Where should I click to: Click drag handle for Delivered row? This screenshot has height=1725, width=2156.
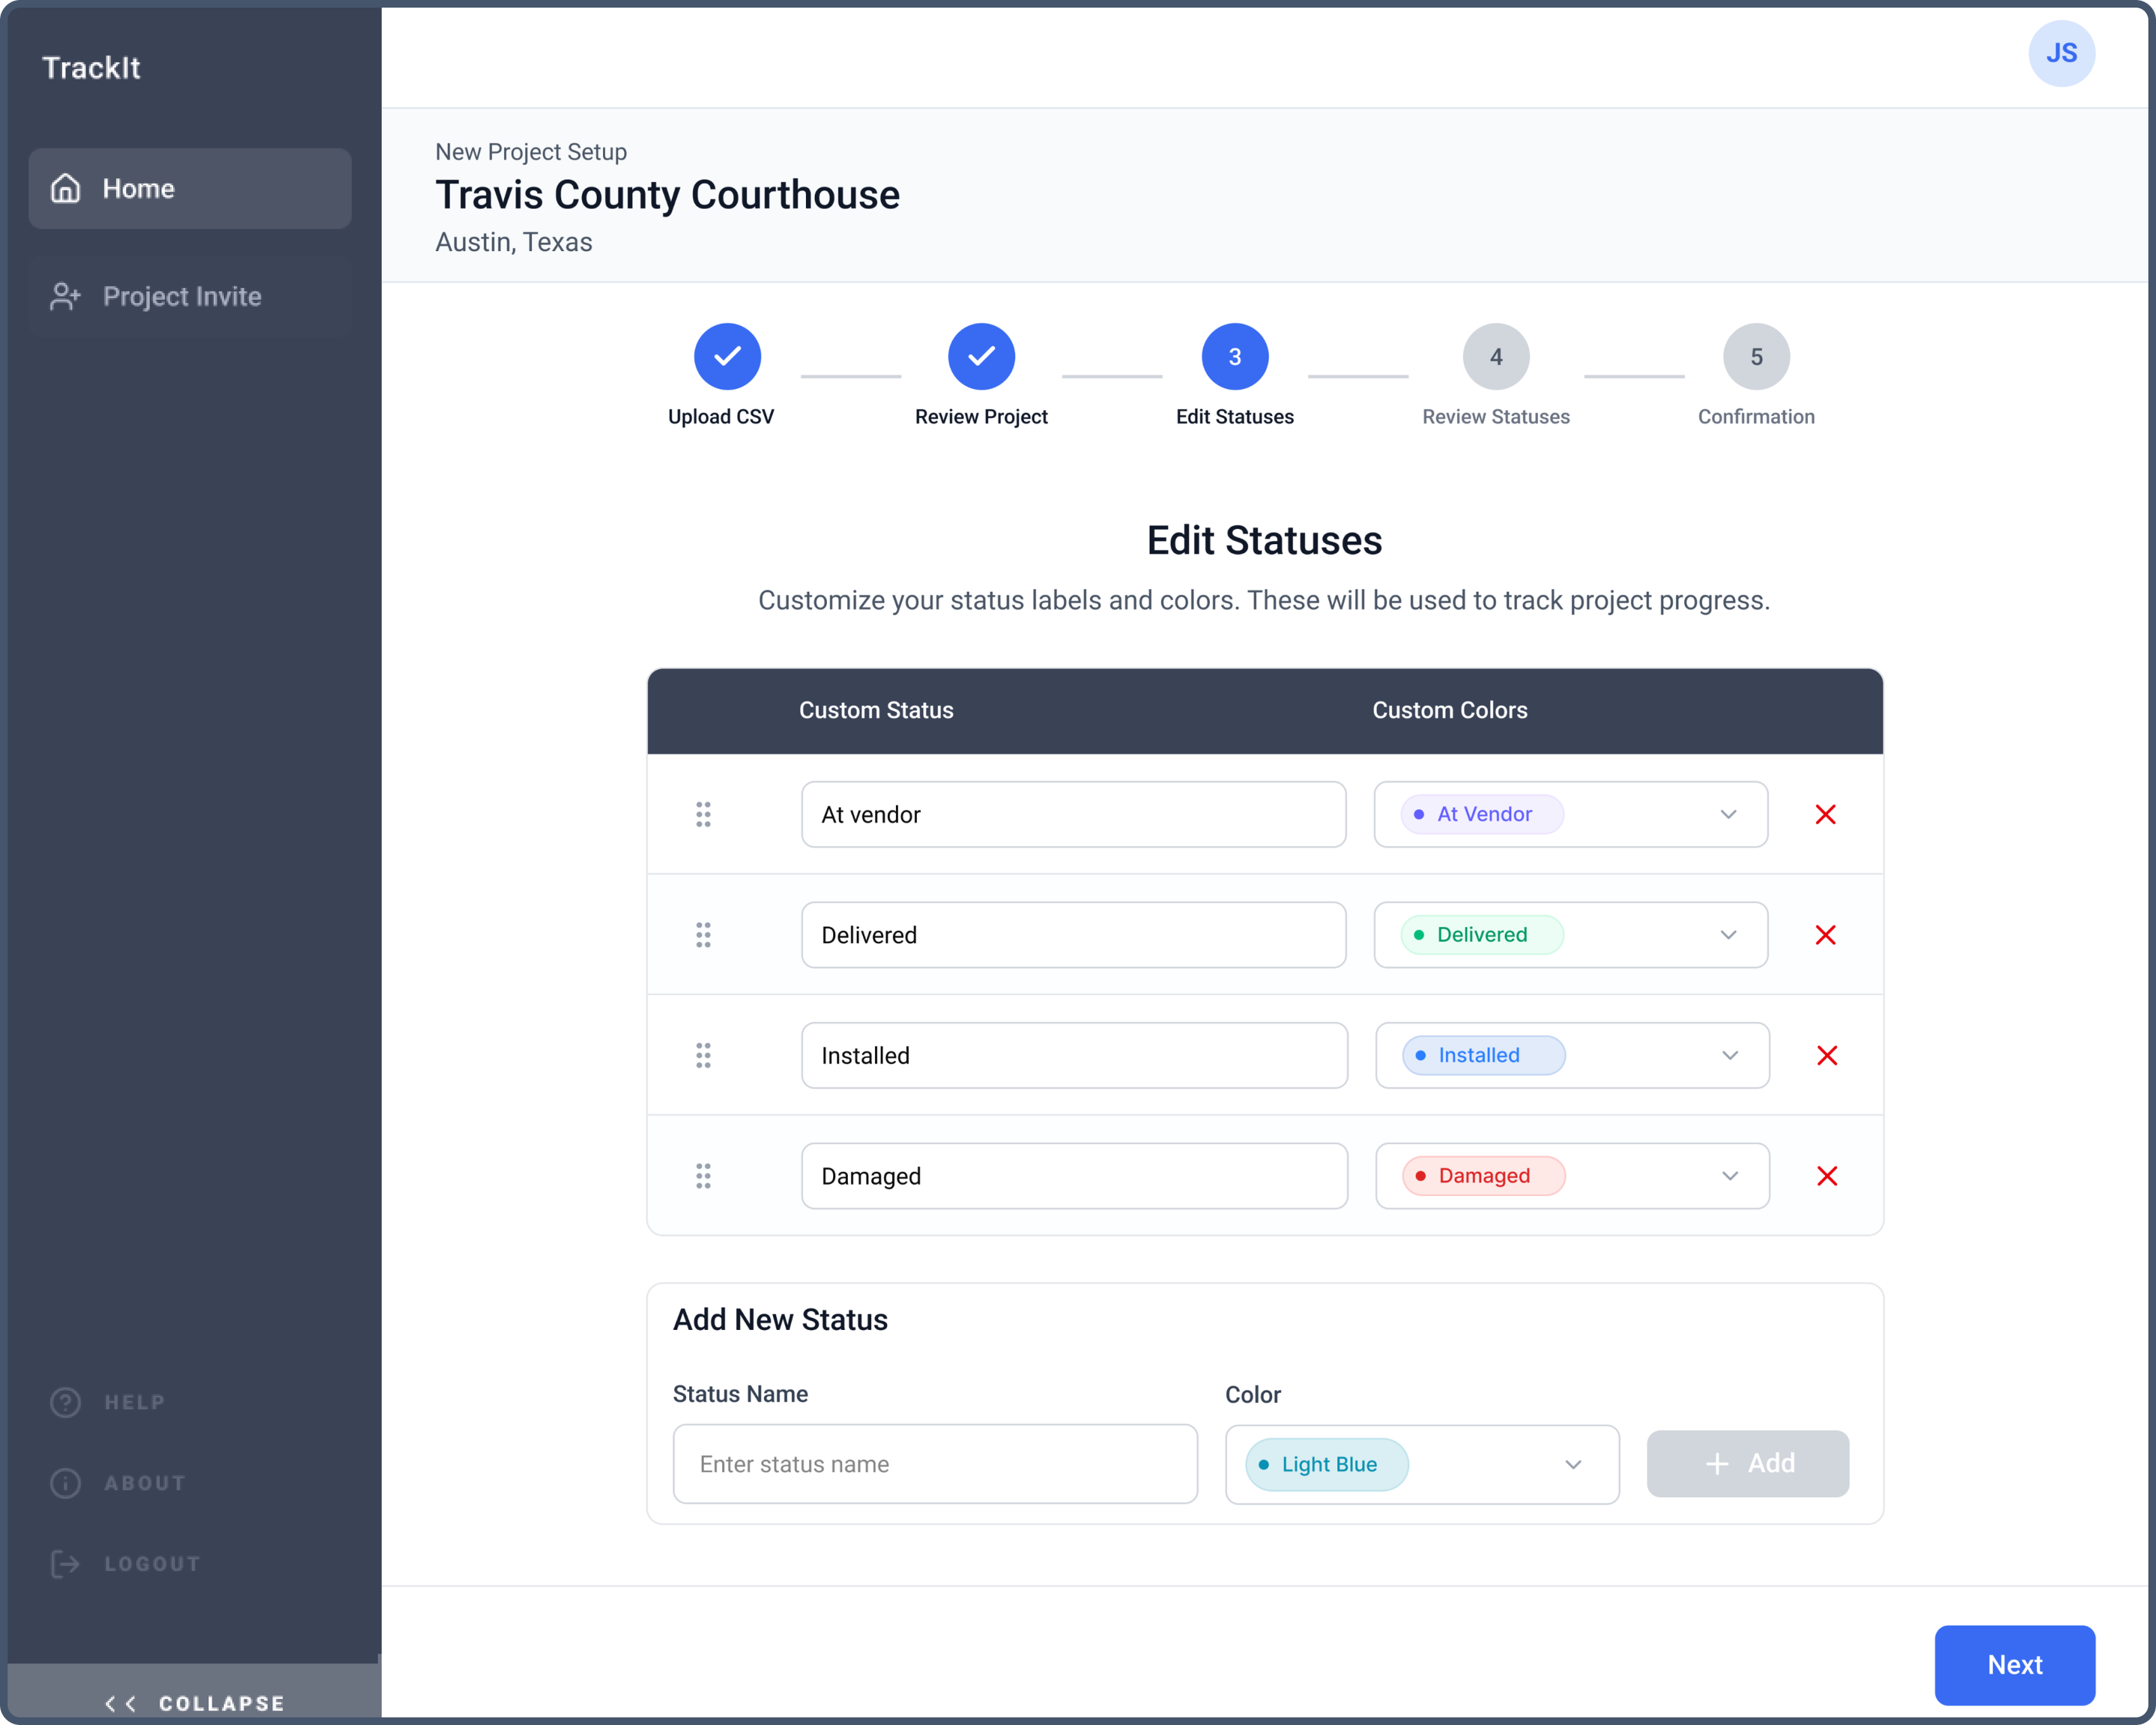click(x=703, y=935)
